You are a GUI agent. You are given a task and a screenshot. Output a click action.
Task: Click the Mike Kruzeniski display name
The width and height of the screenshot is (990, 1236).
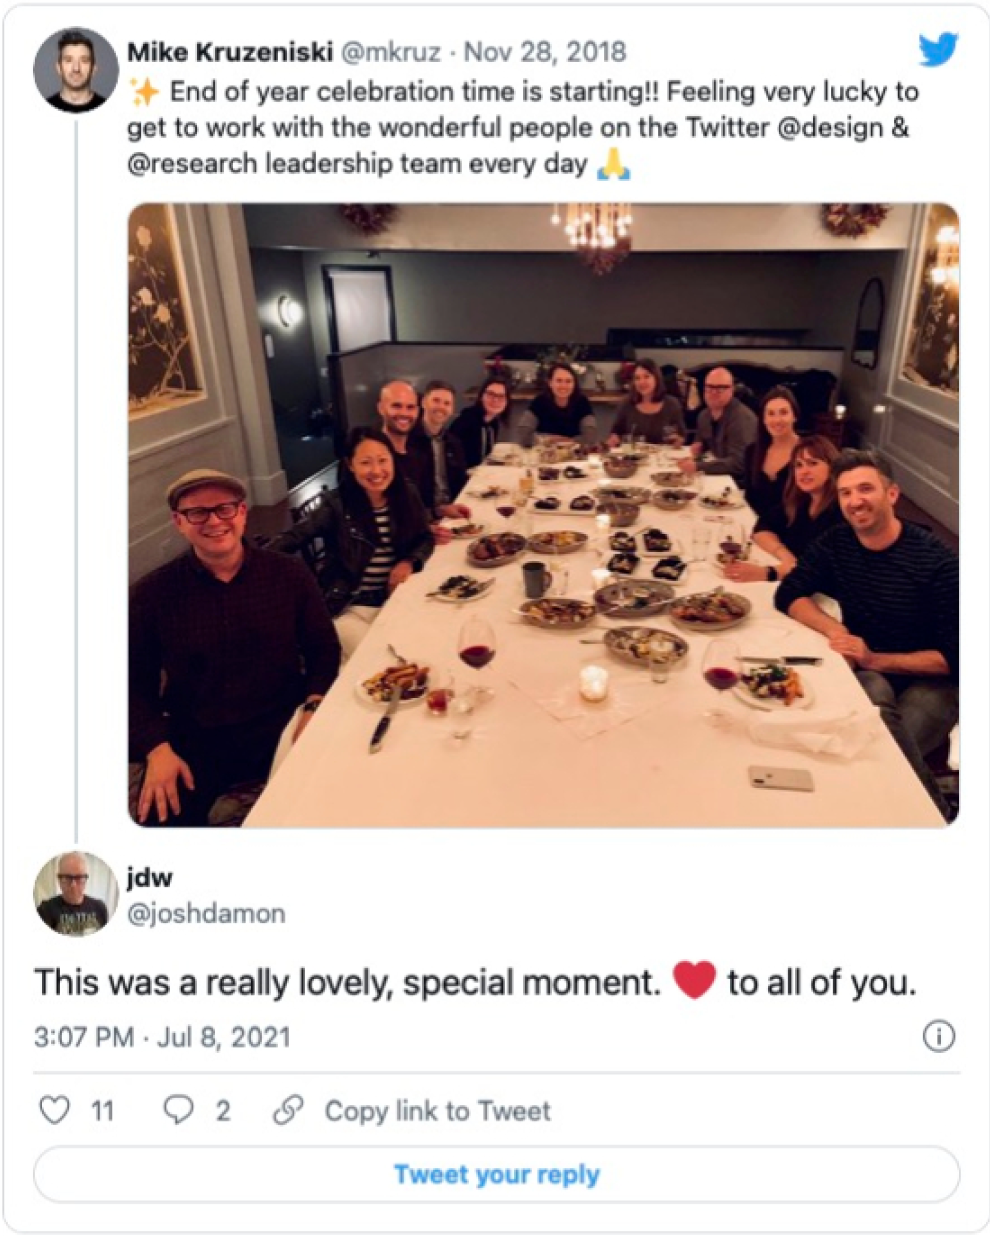tap(229, 51)
